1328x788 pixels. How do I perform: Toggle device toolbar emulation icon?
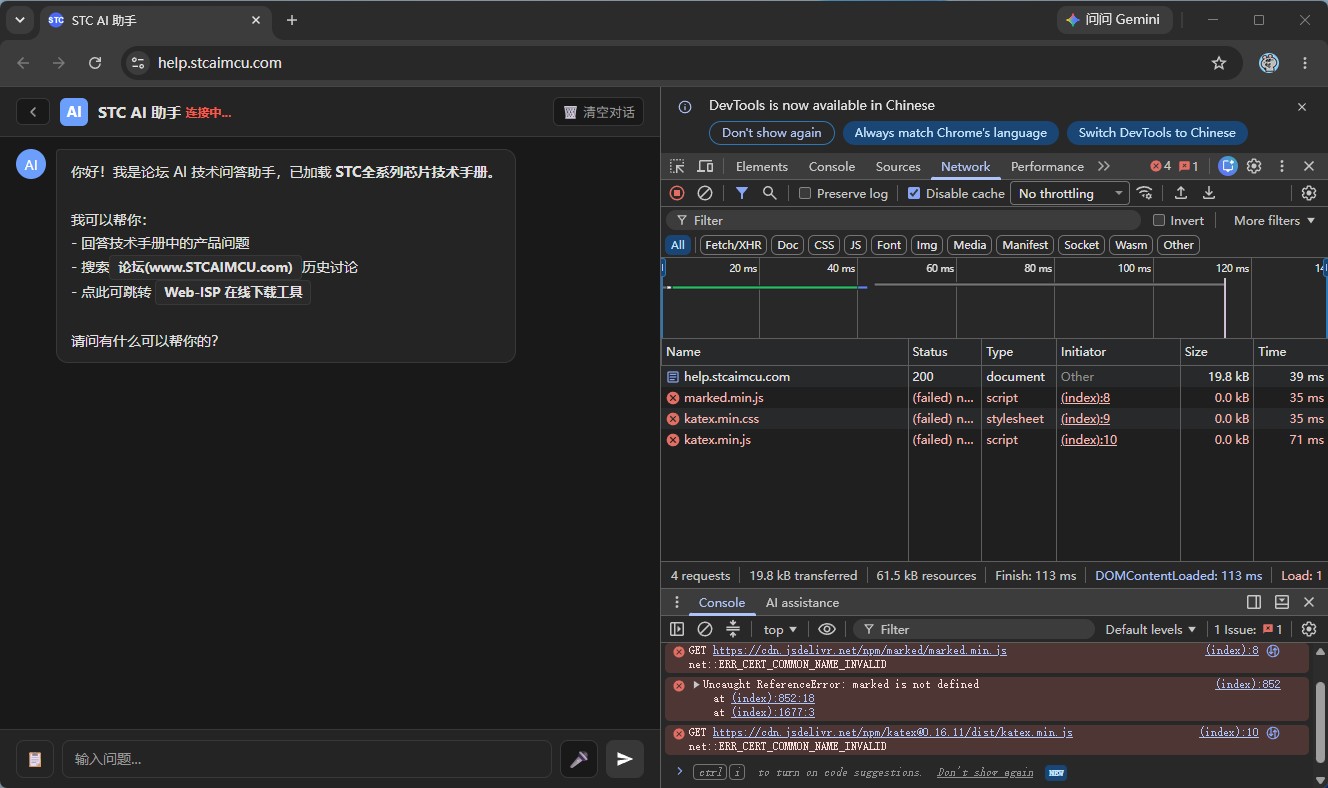tap(705, 166)
